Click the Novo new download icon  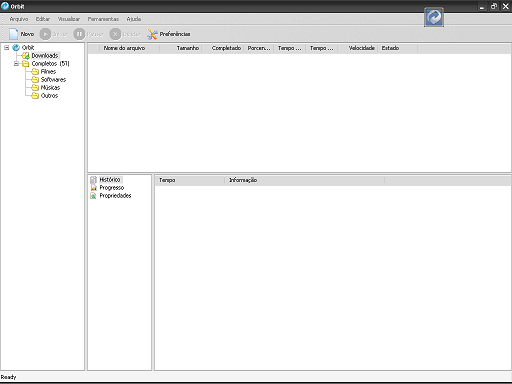coord(13,34)
